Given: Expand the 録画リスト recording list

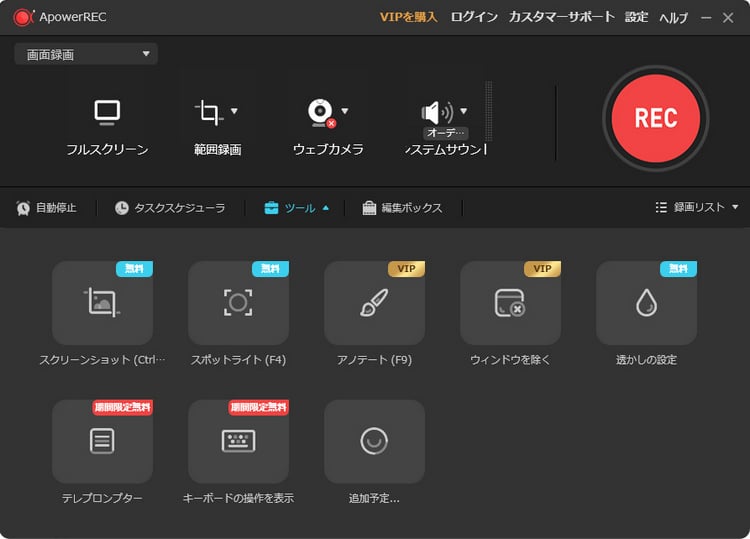Looking at the screenshot, I should click(x=697, y=207).
